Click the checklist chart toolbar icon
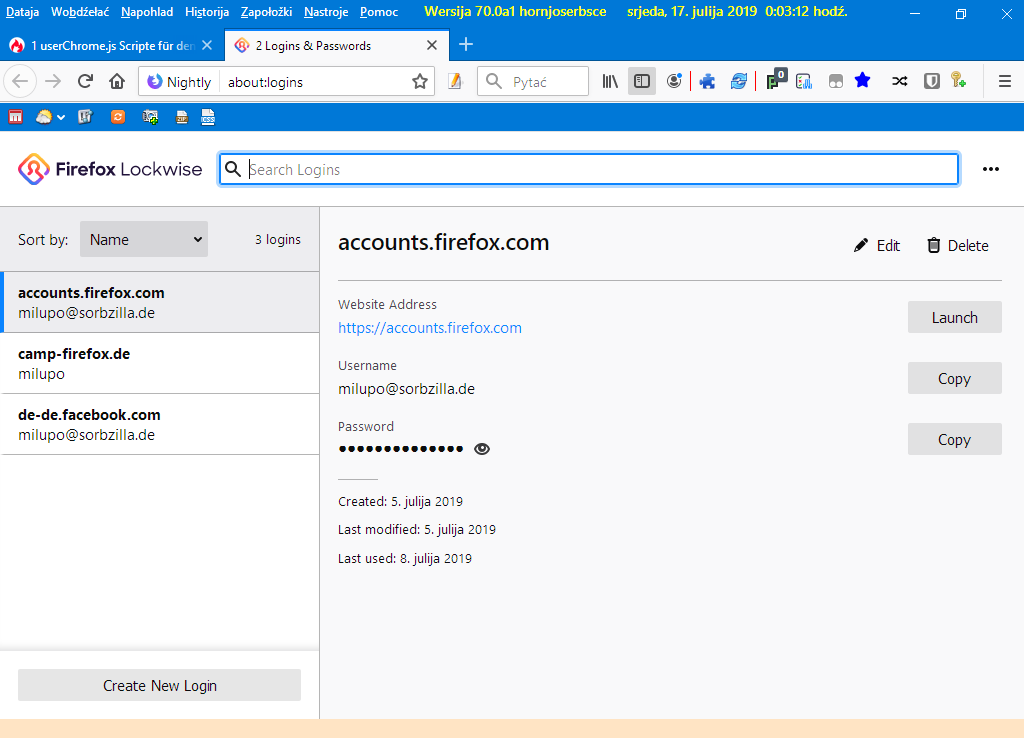Image resolution: width=1024 pixels, height=738 pixels. click(x=804, y=82)
